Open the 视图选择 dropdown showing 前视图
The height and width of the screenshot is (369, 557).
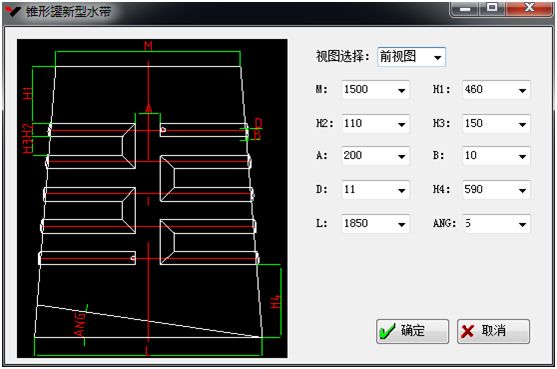438,57
